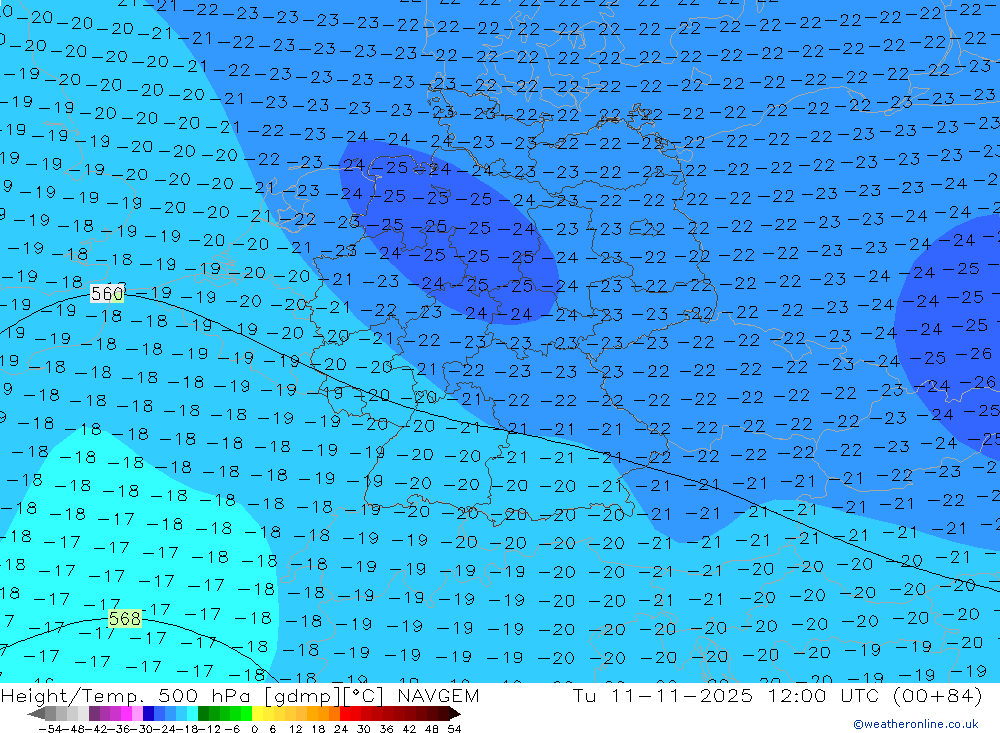Click the '[gdmp][°C]' units label
The height and width of the screenshot is (733, 1000).
pos(323,695)
